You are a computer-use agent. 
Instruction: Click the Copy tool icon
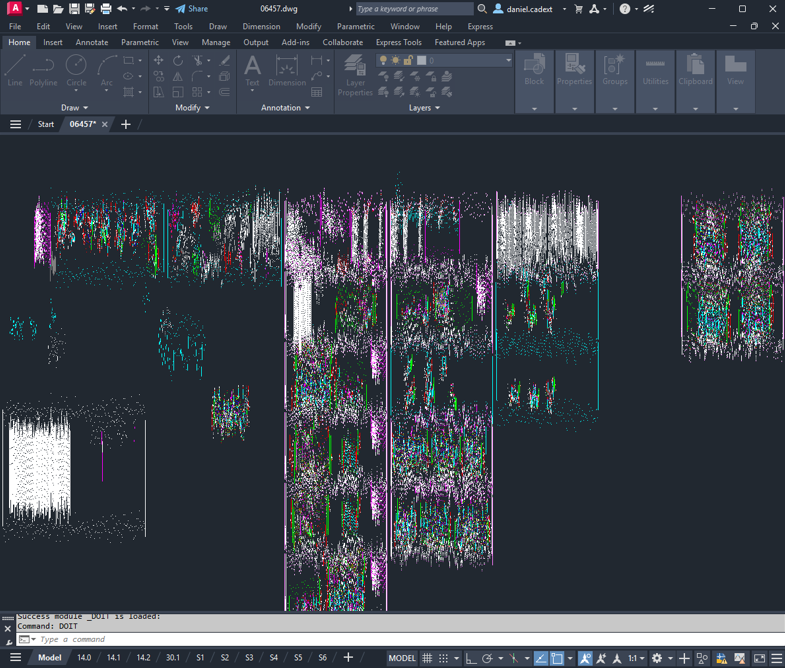[x=159, y=77]
